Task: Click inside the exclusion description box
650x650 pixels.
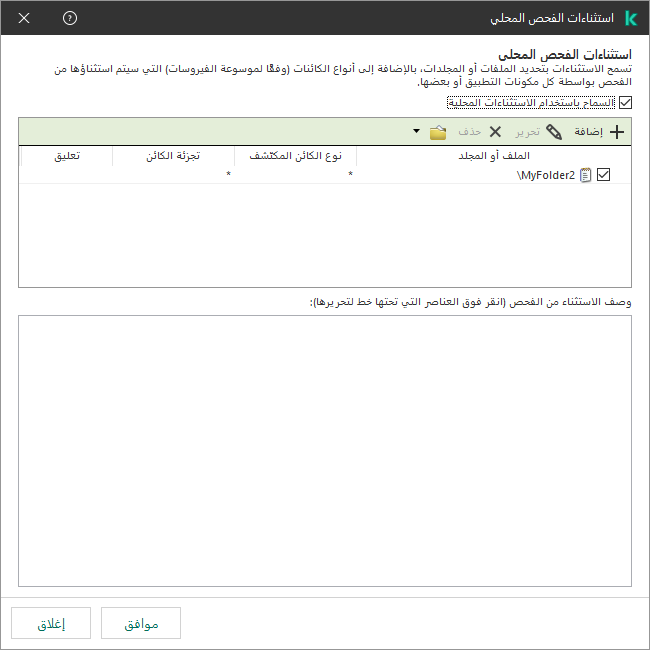Action: (325, 450)
